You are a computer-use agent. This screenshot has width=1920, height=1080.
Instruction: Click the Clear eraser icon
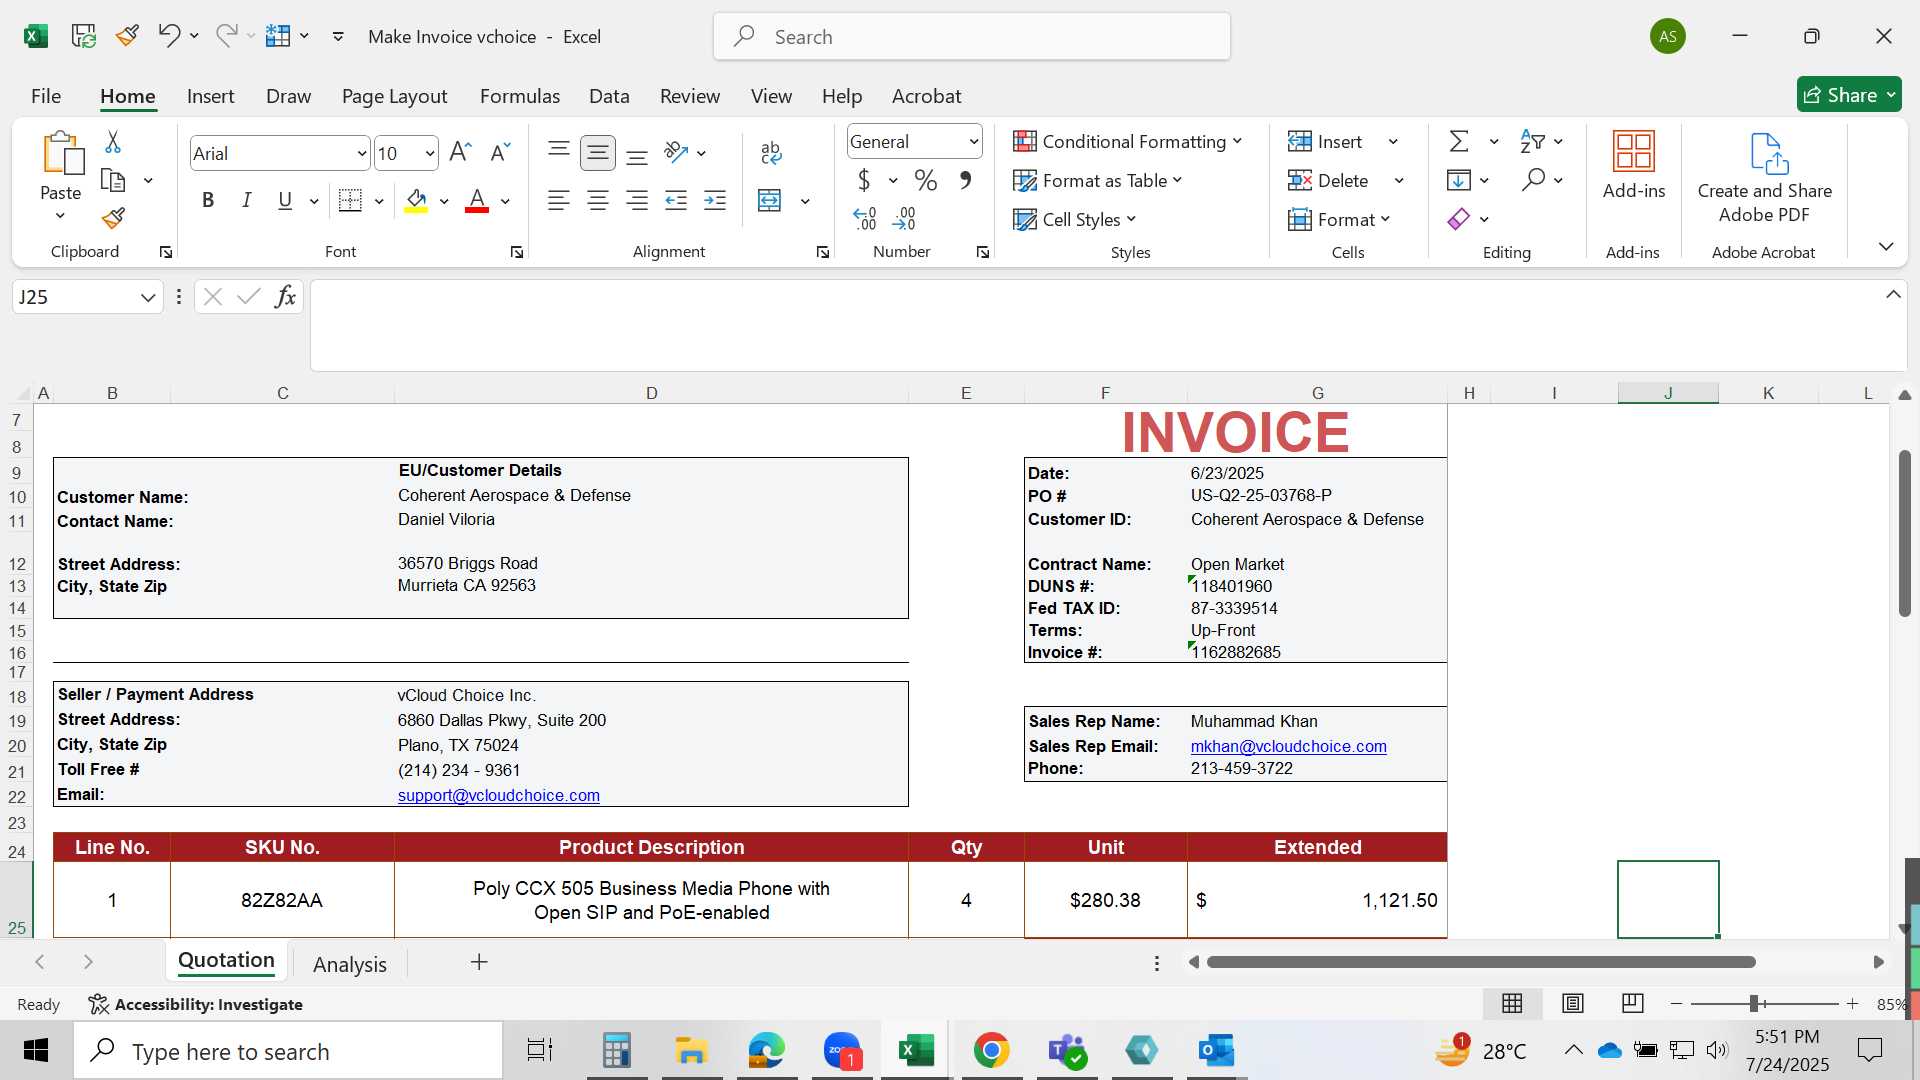pos(1458,219)
